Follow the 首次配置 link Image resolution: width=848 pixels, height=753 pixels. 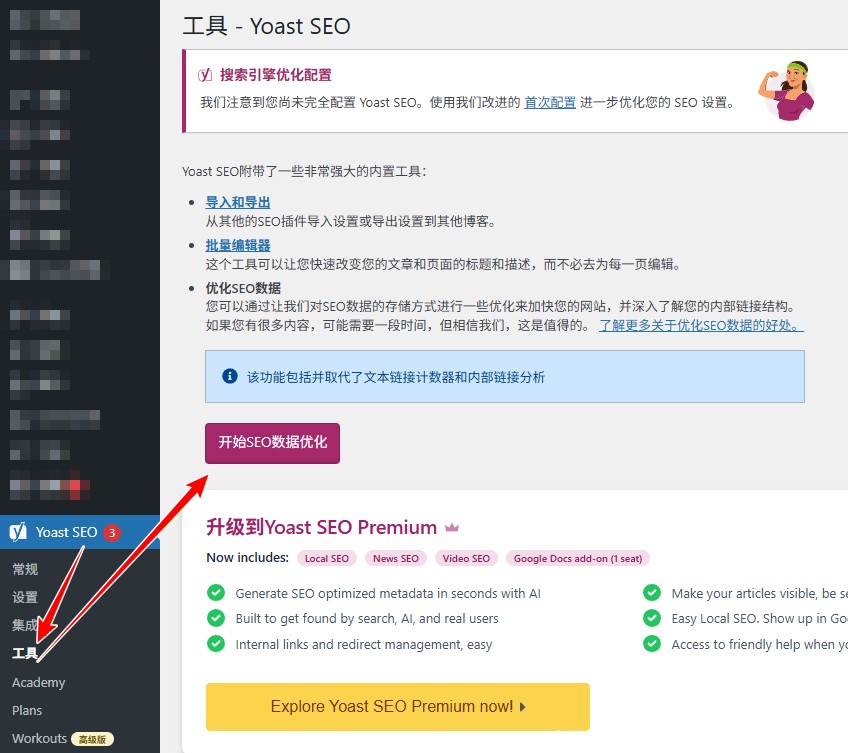tap(550, 102)
